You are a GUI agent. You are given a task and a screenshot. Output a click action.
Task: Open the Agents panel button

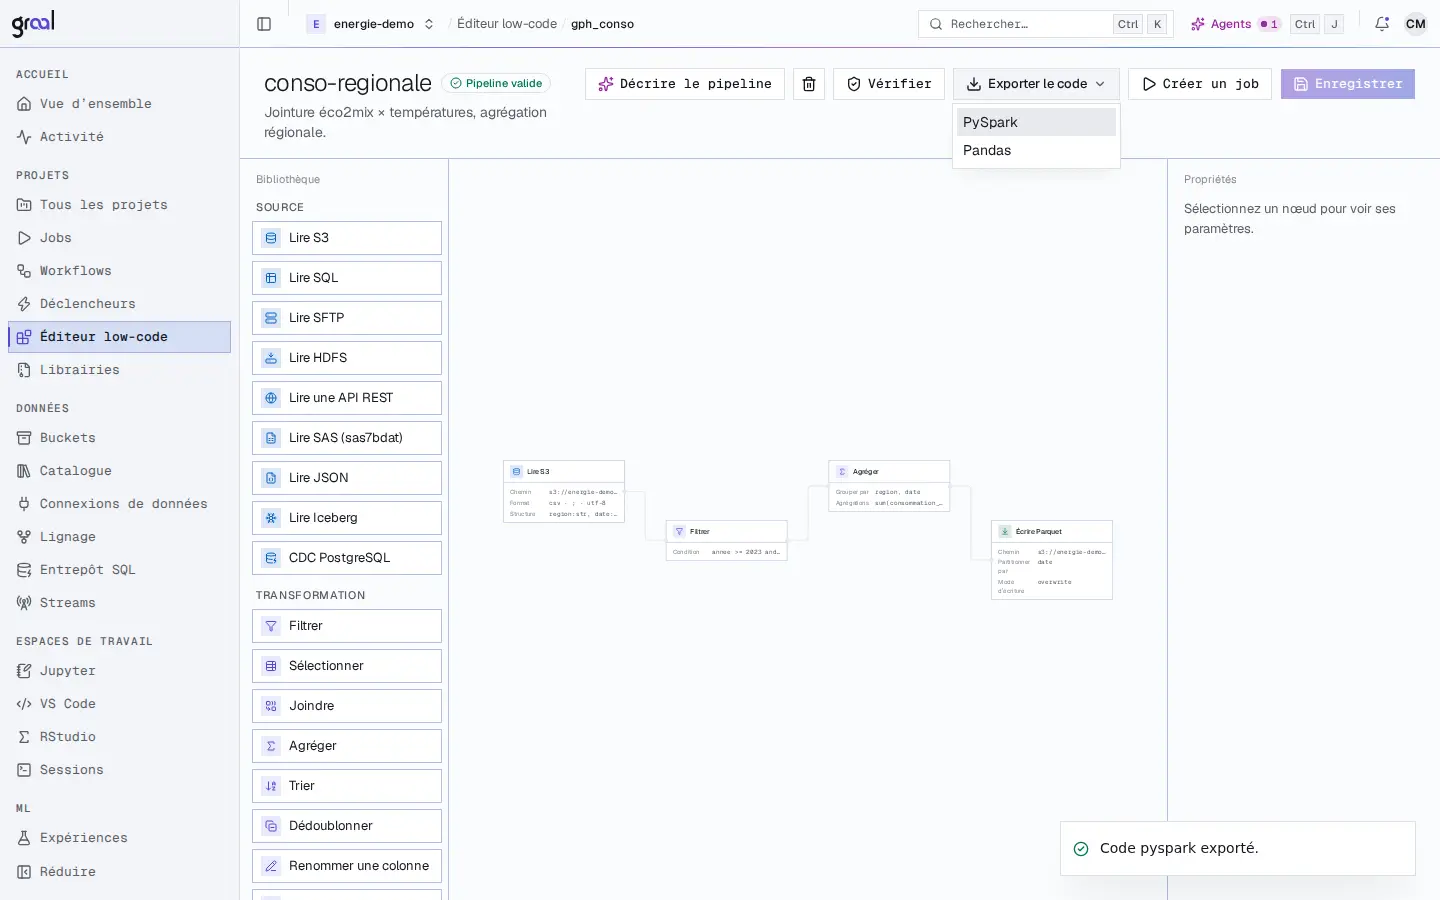[x=1235, y=24]
